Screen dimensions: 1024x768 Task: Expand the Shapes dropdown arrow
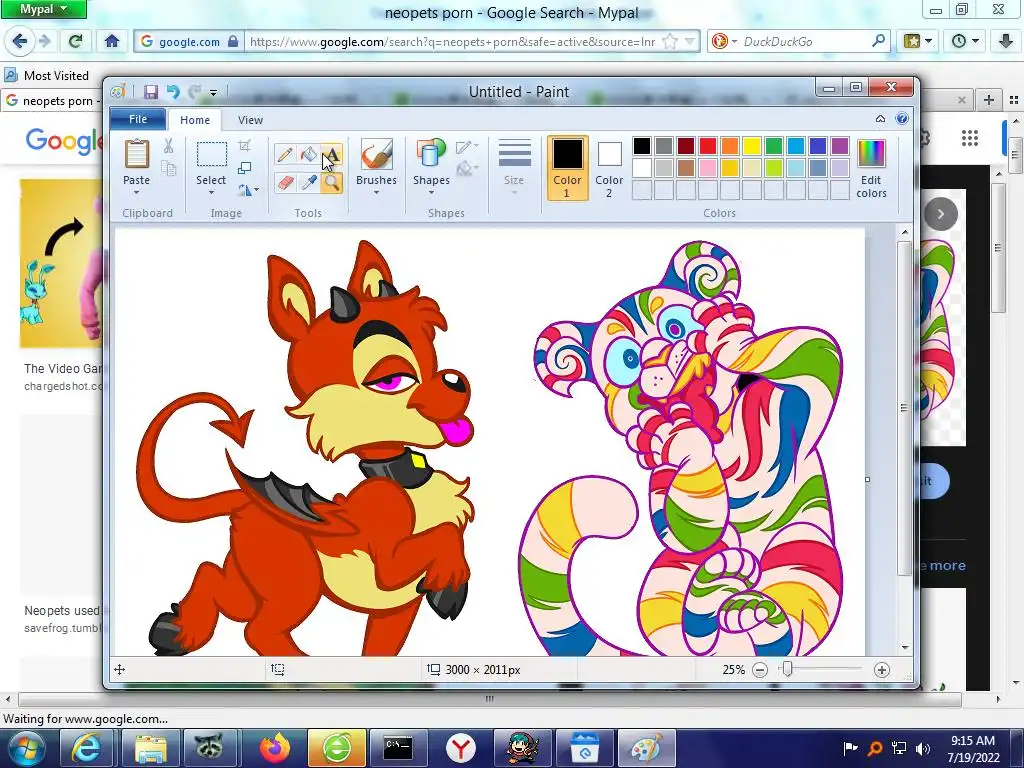click(x=431, y=193)
